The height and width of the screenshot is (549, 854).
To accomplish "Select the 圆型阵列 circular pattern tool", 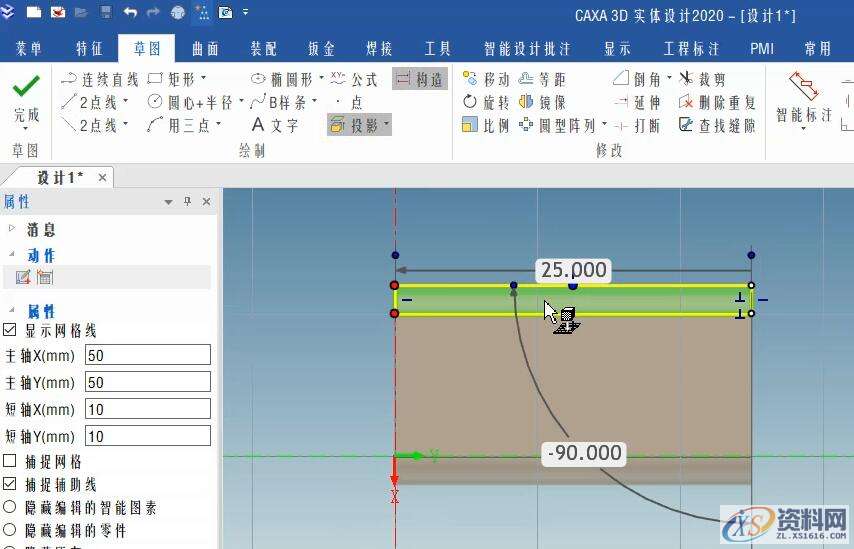I will 557,126.
